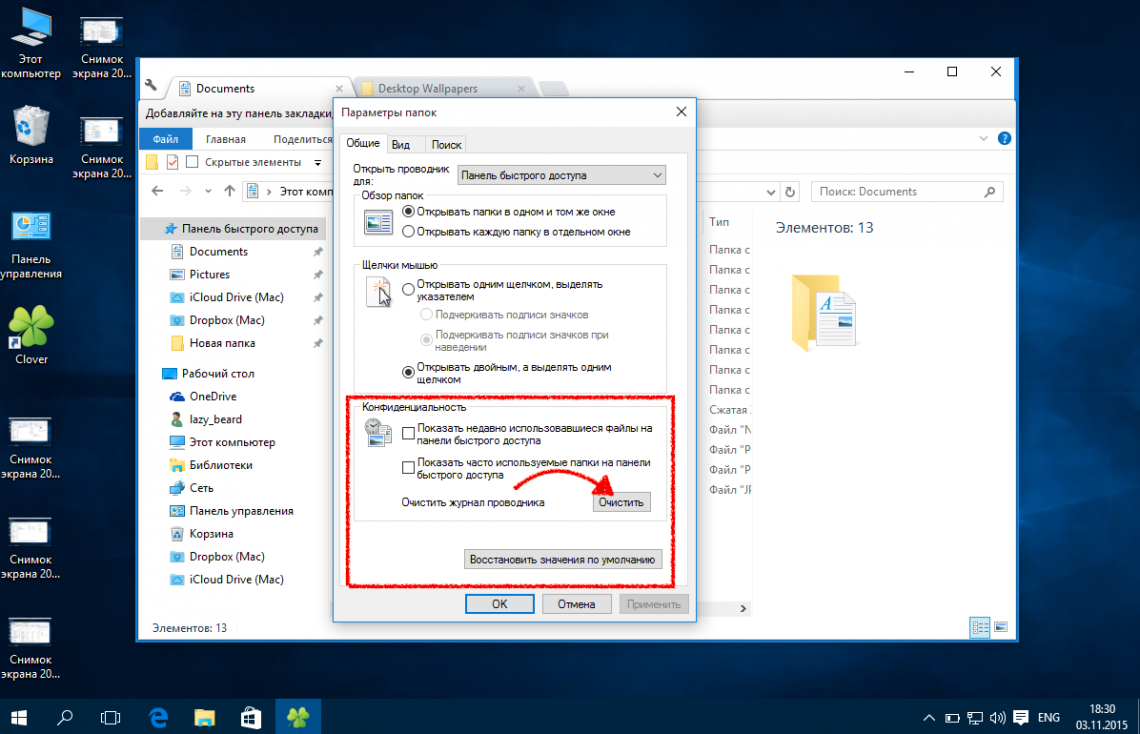Open the blue help question mark icon
Image resolution: width=1140 pixels, height=734 pixels.
click(x=1004, y=139)
